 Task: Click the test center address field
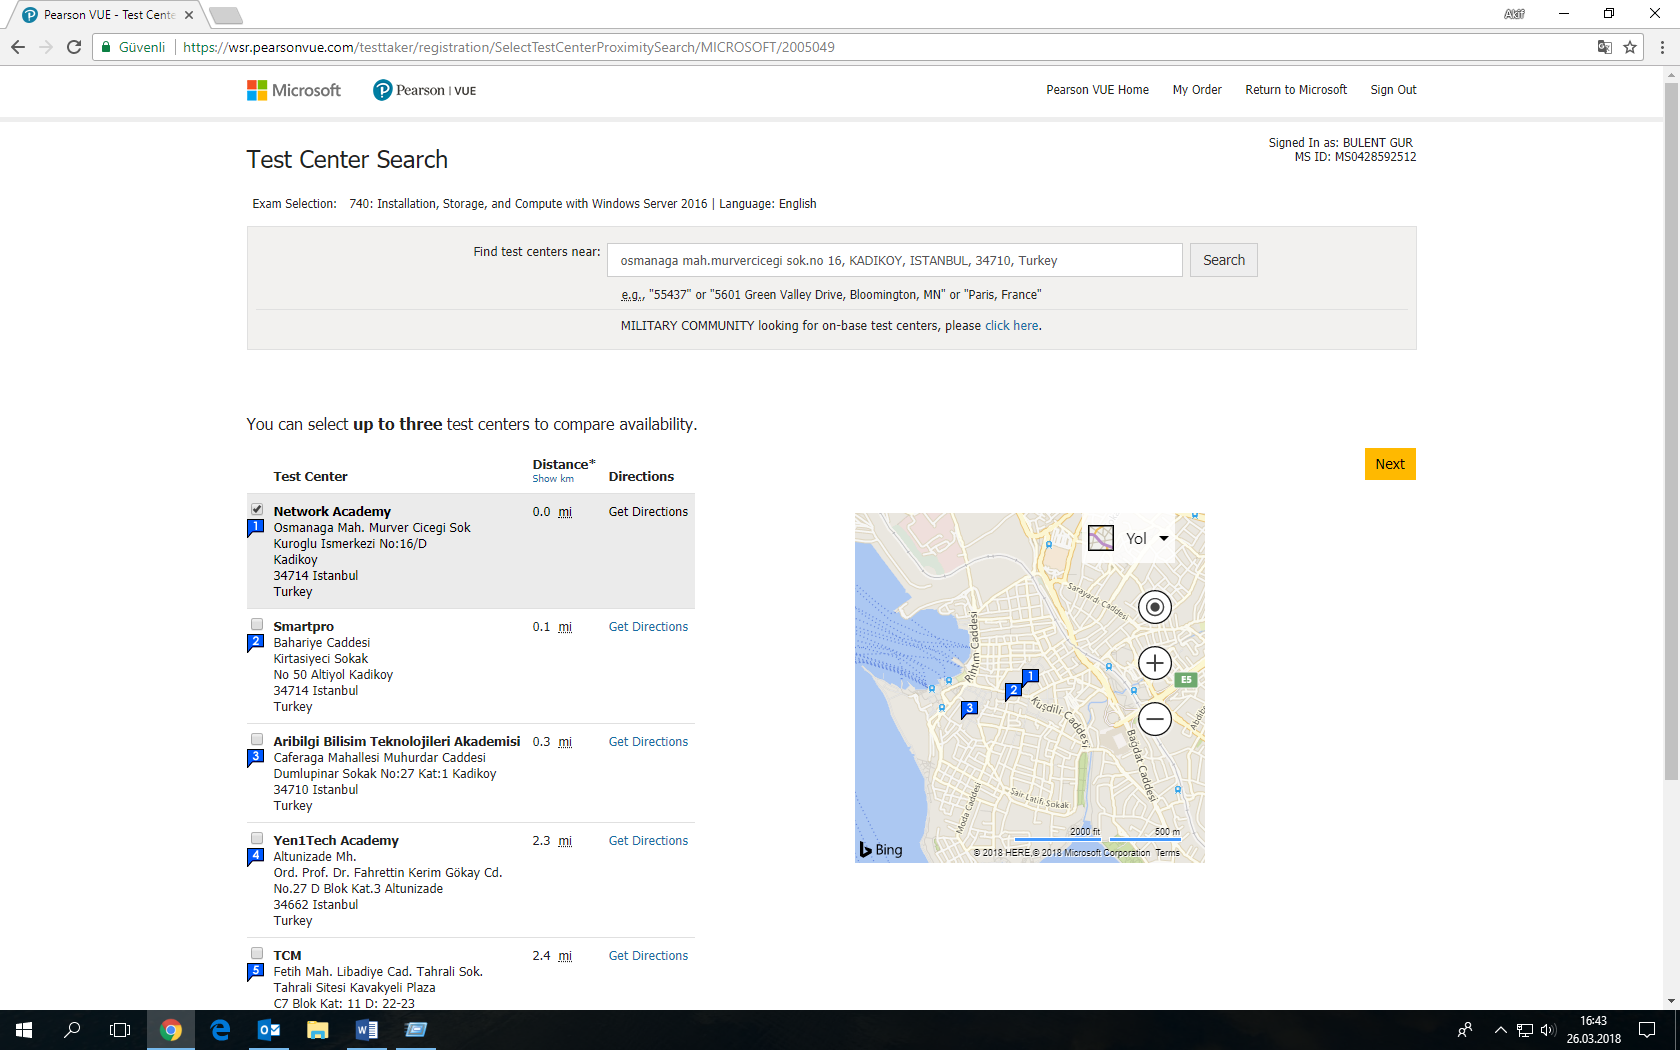895,260
